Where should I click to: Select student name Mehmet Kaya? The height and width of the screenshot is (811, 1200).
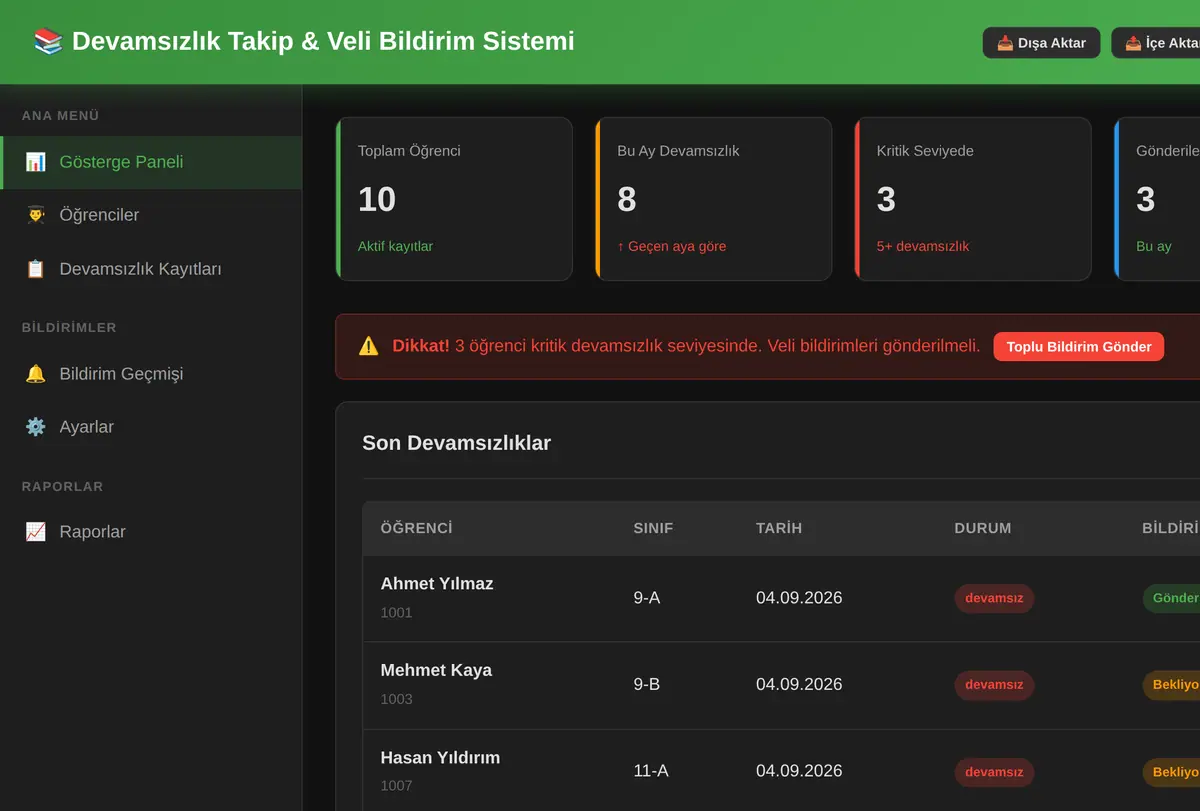pyautogui.click(x=436, y=670)
